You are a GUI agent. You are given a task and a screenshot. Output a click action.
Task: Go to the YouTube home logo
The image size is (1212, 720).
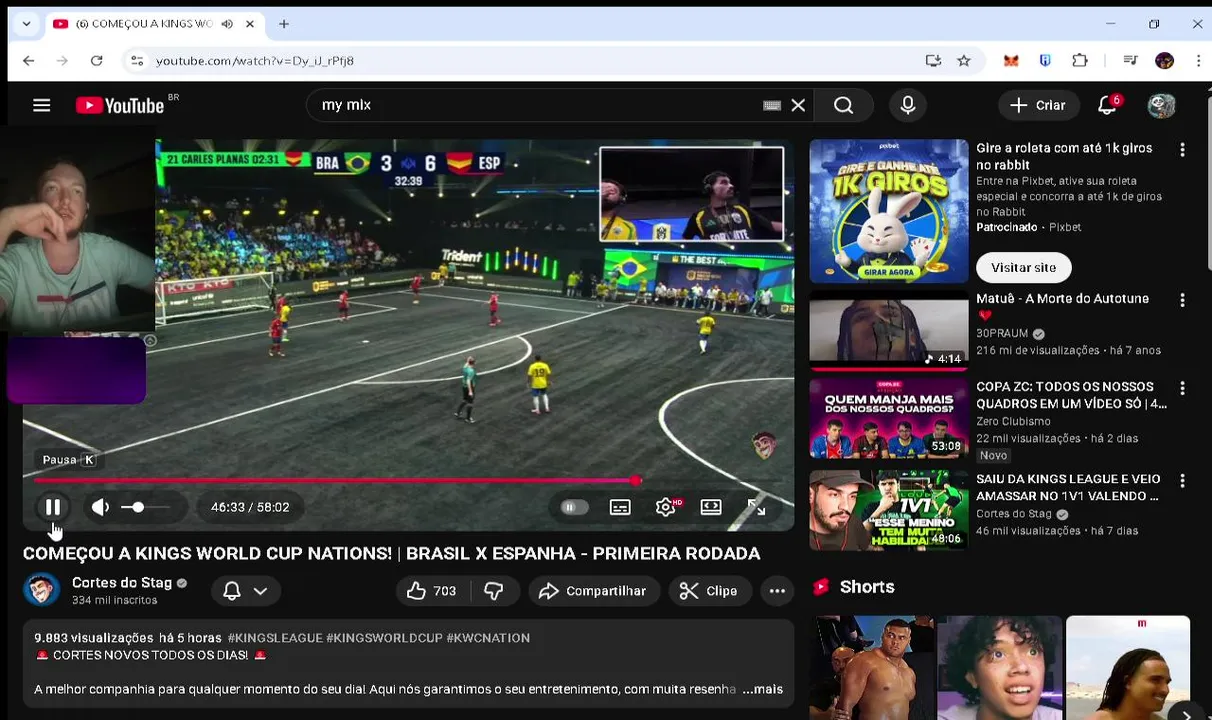coord(120,105)
